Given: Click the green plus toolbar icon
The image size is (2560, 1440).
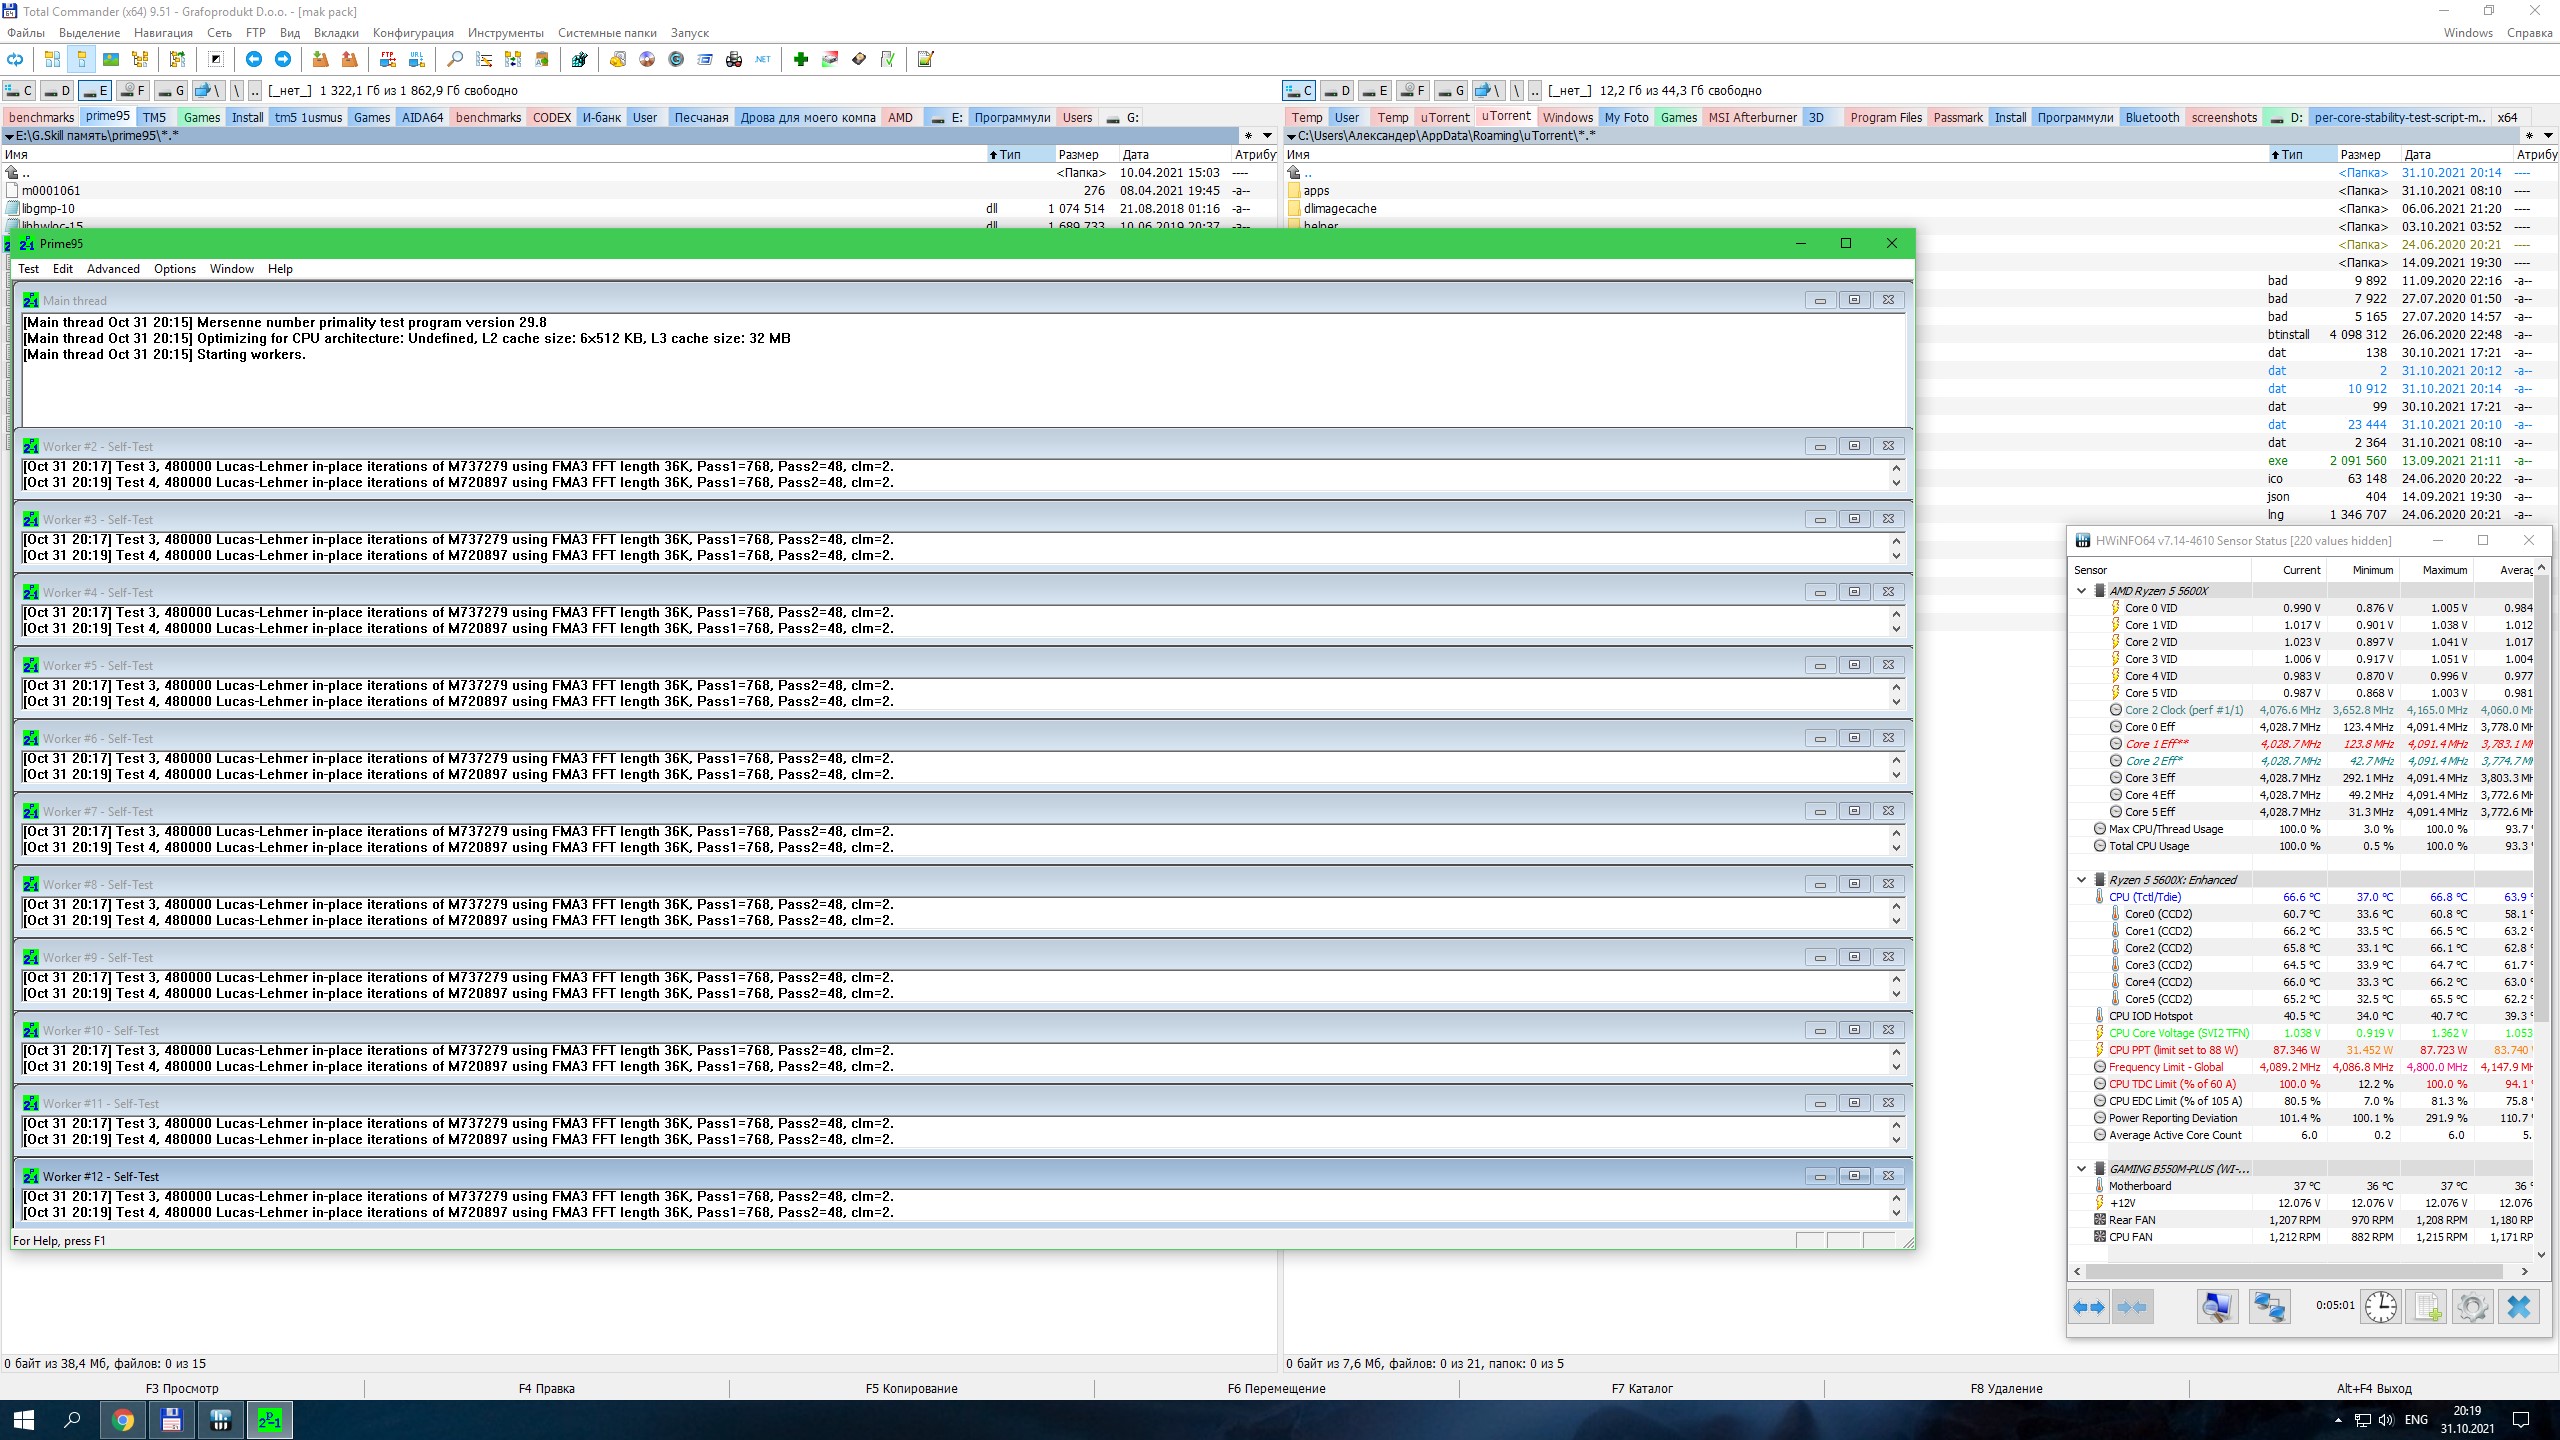Looking at the screenshot, I should [x=800, y=60].
